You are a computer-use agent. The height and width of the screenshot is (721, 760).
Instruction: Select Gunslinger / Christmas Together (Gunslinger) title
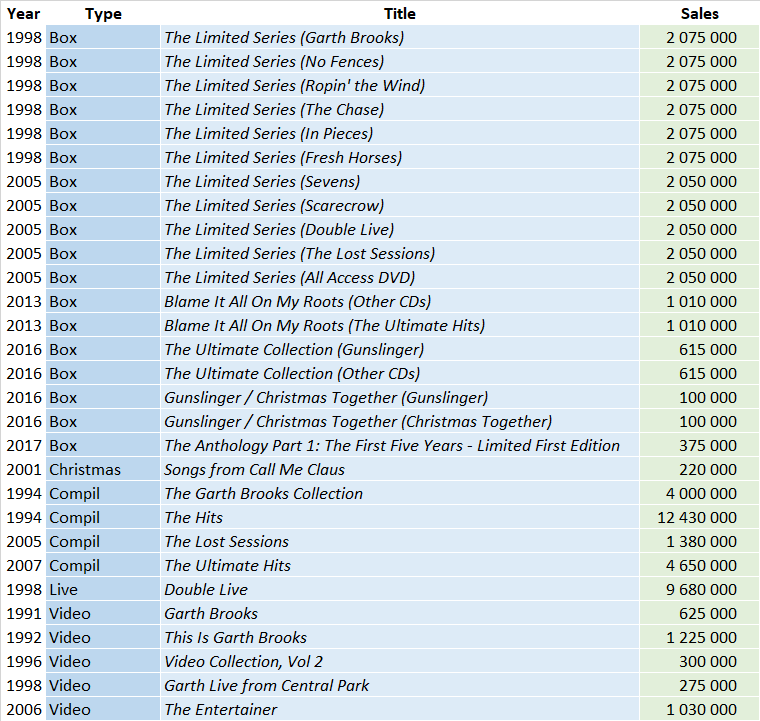[326, 398]
